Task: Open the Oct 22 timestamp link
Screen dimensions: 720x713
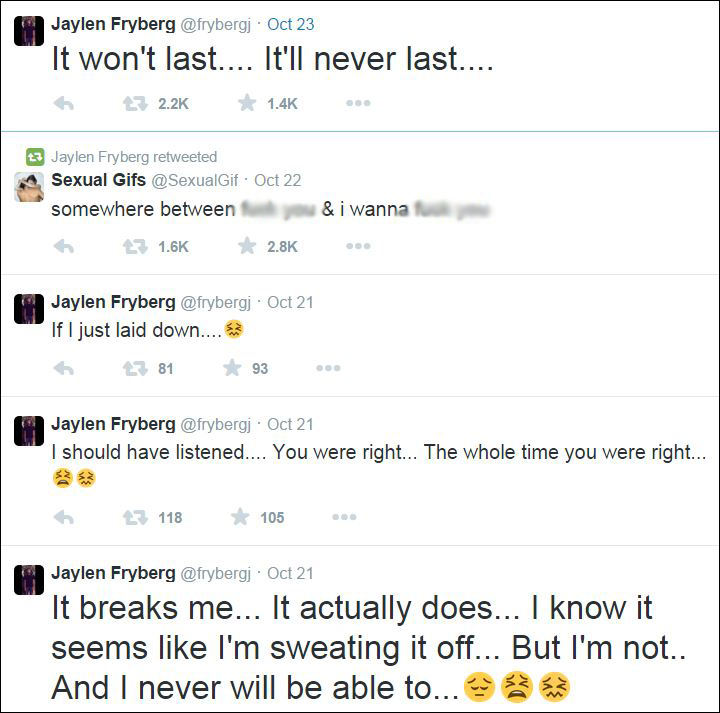Action: (x=277, y=180)
